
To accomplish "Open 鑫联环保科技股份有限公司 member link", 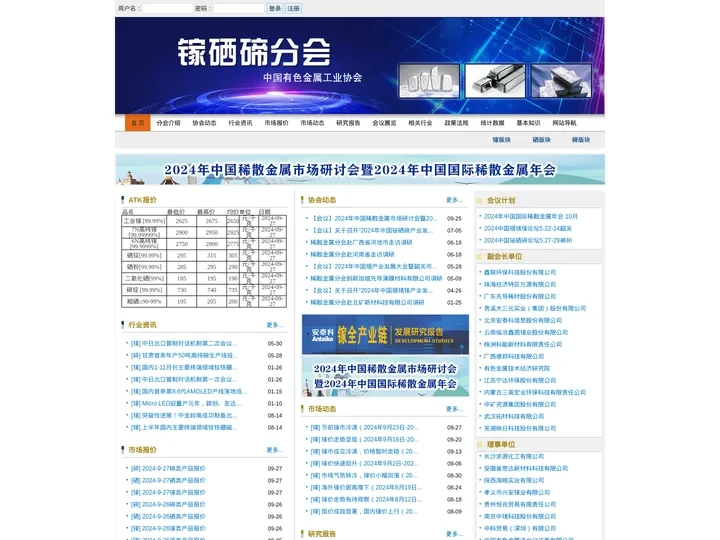I will [x=520, y=272].
